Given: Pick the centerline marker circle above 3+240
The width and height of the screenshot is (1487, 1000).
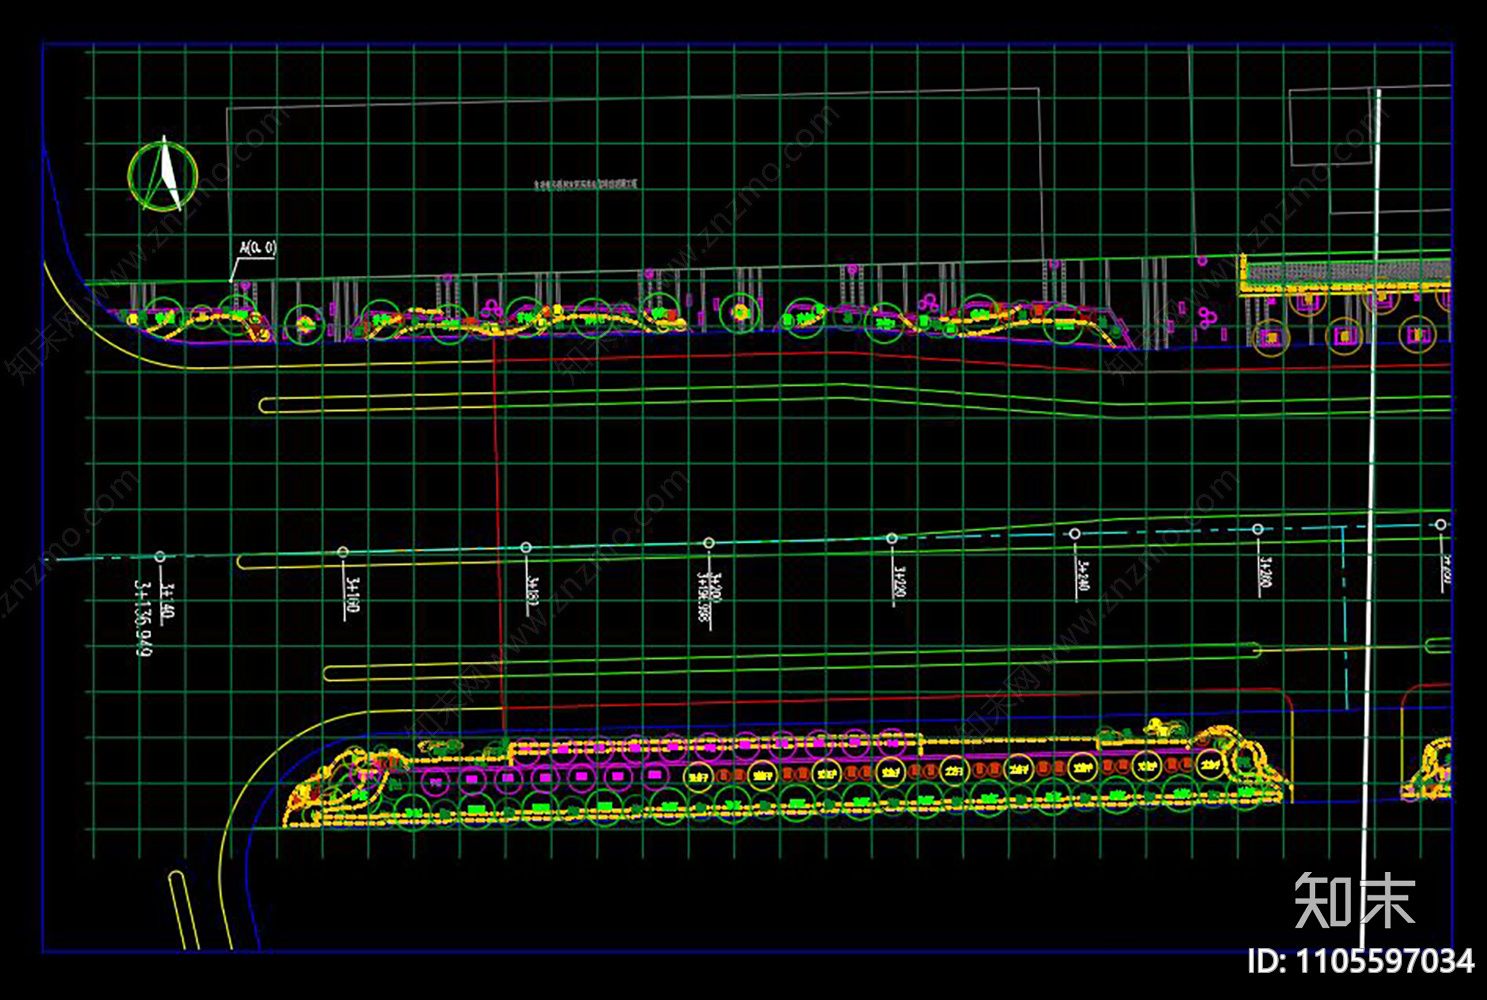Looking at the screenshot, I should click(x=1075, y=534).
